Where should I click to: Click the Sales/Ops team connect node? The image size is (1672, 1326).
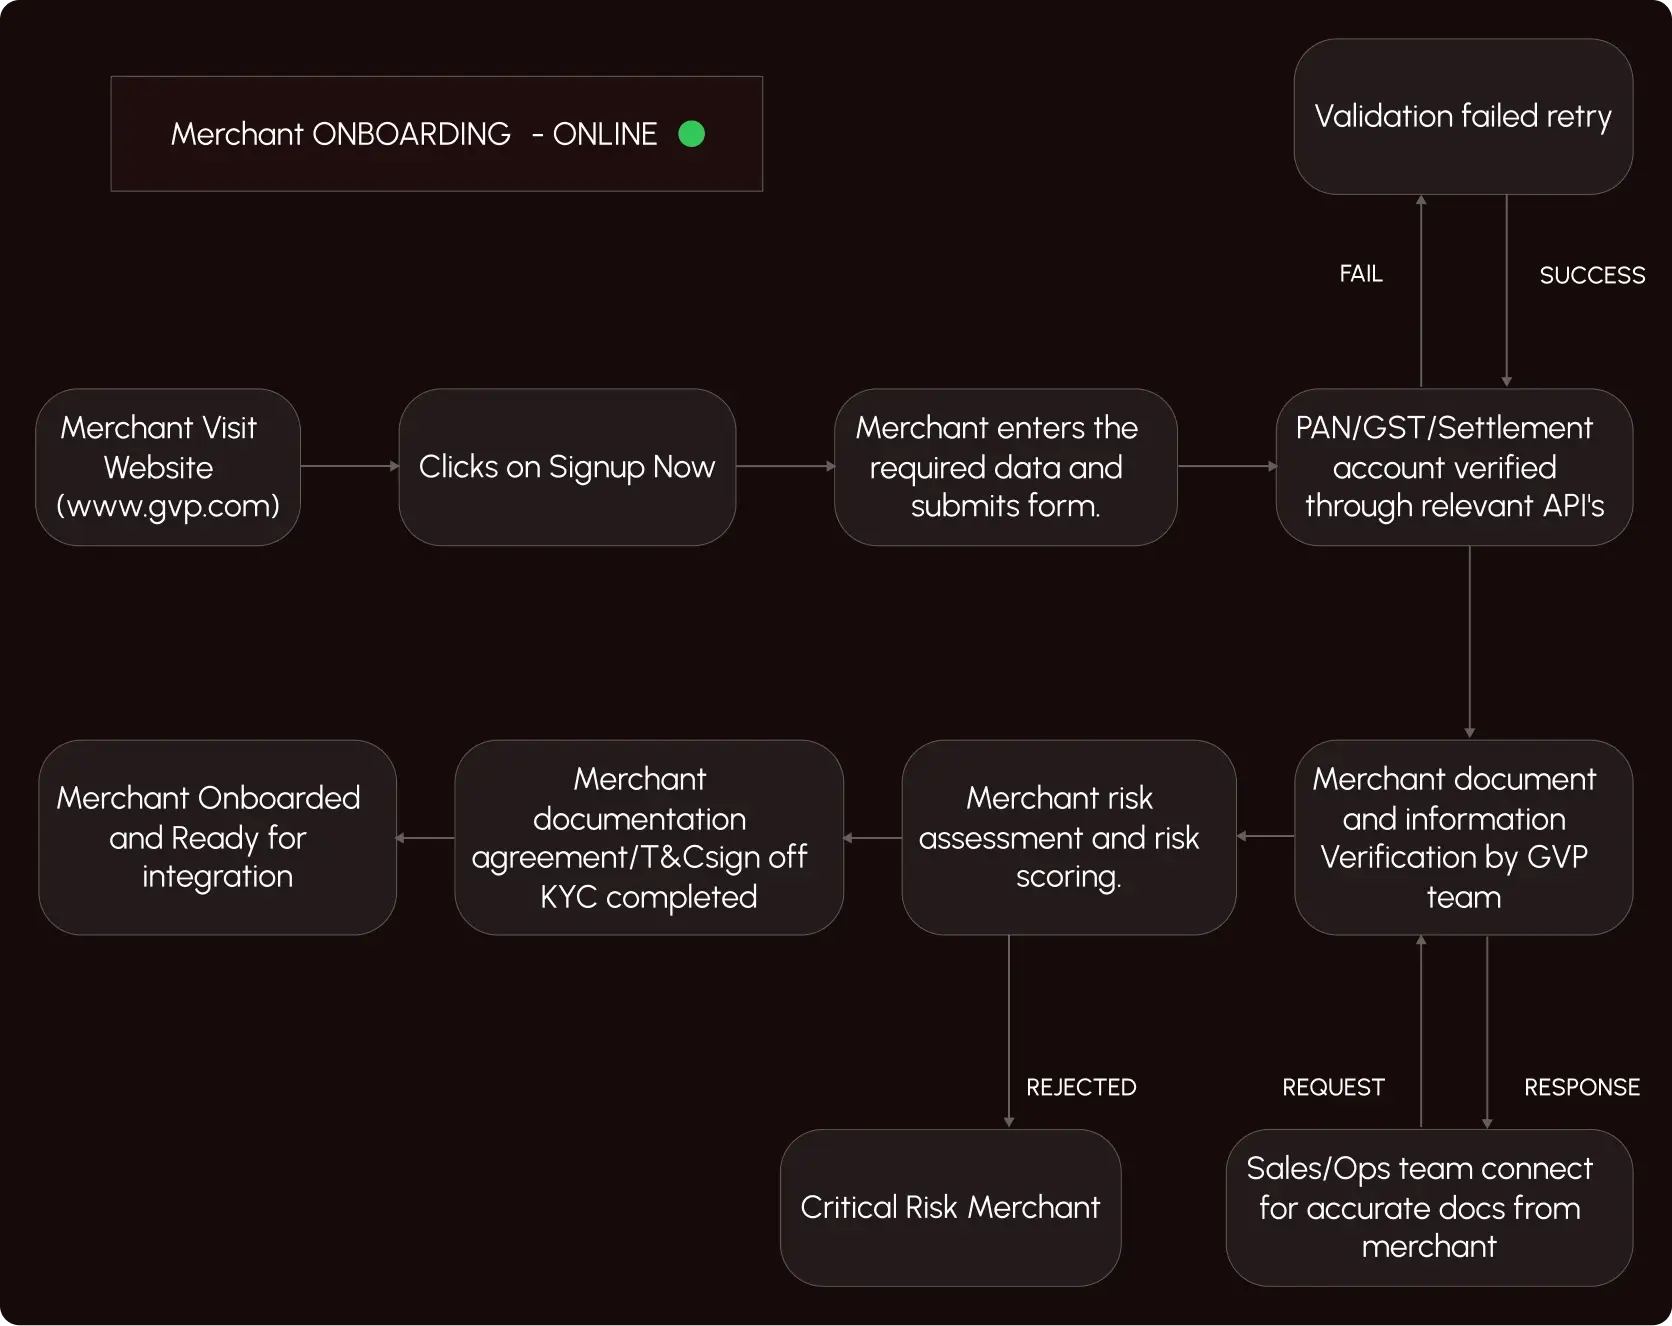1428,1207
